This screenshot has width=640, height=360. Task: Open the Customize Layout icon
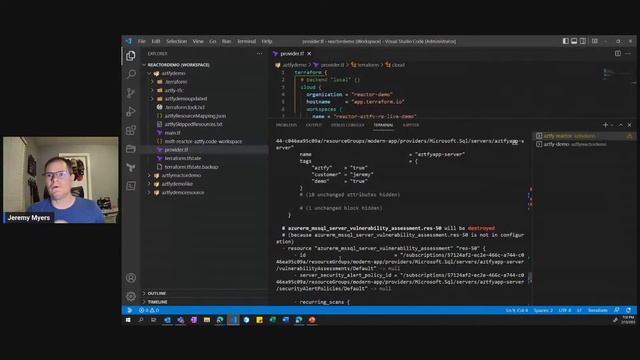tap(595, 41)
